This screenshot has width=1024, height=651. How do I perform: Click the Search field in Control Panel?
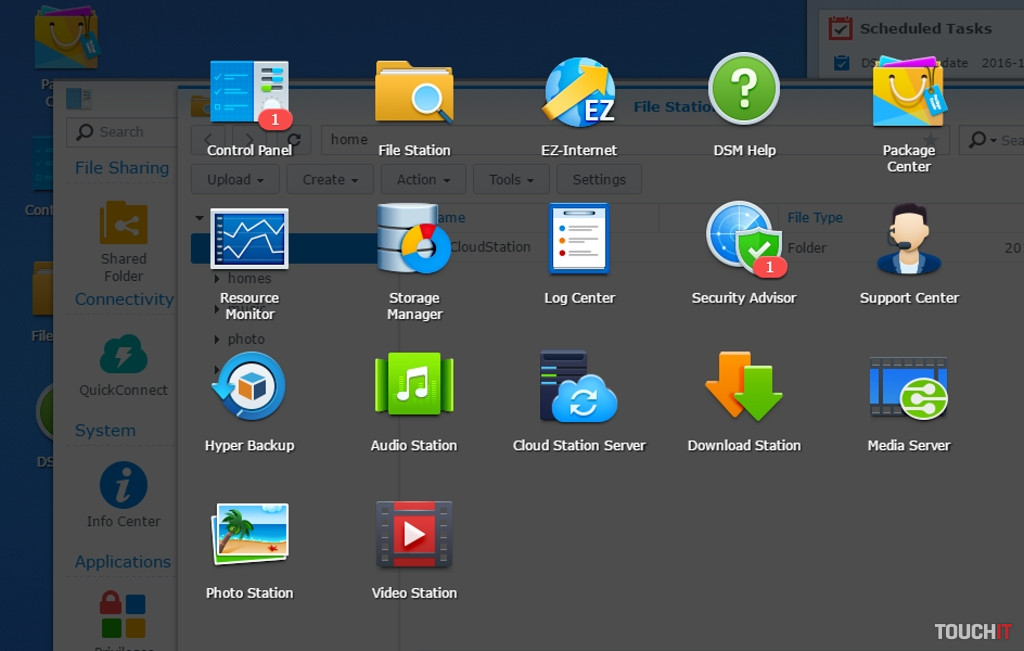coord(121,132)
